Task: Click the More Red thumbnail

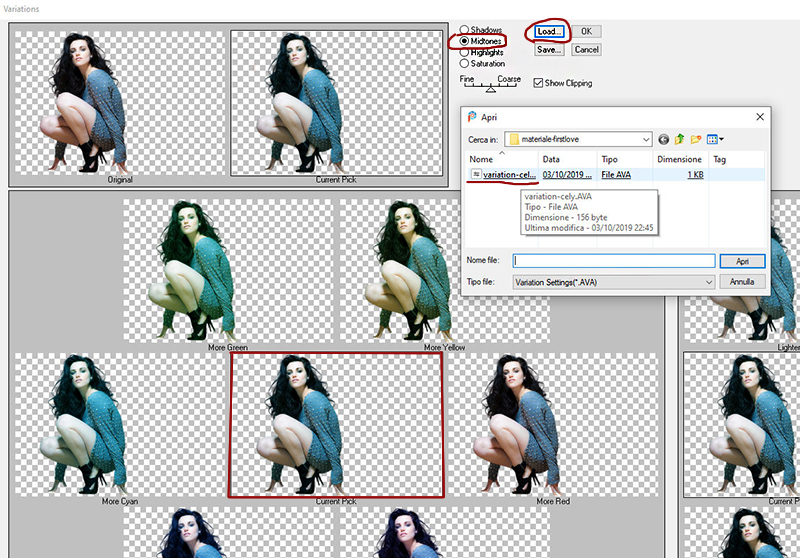Action: click(553, 424)
